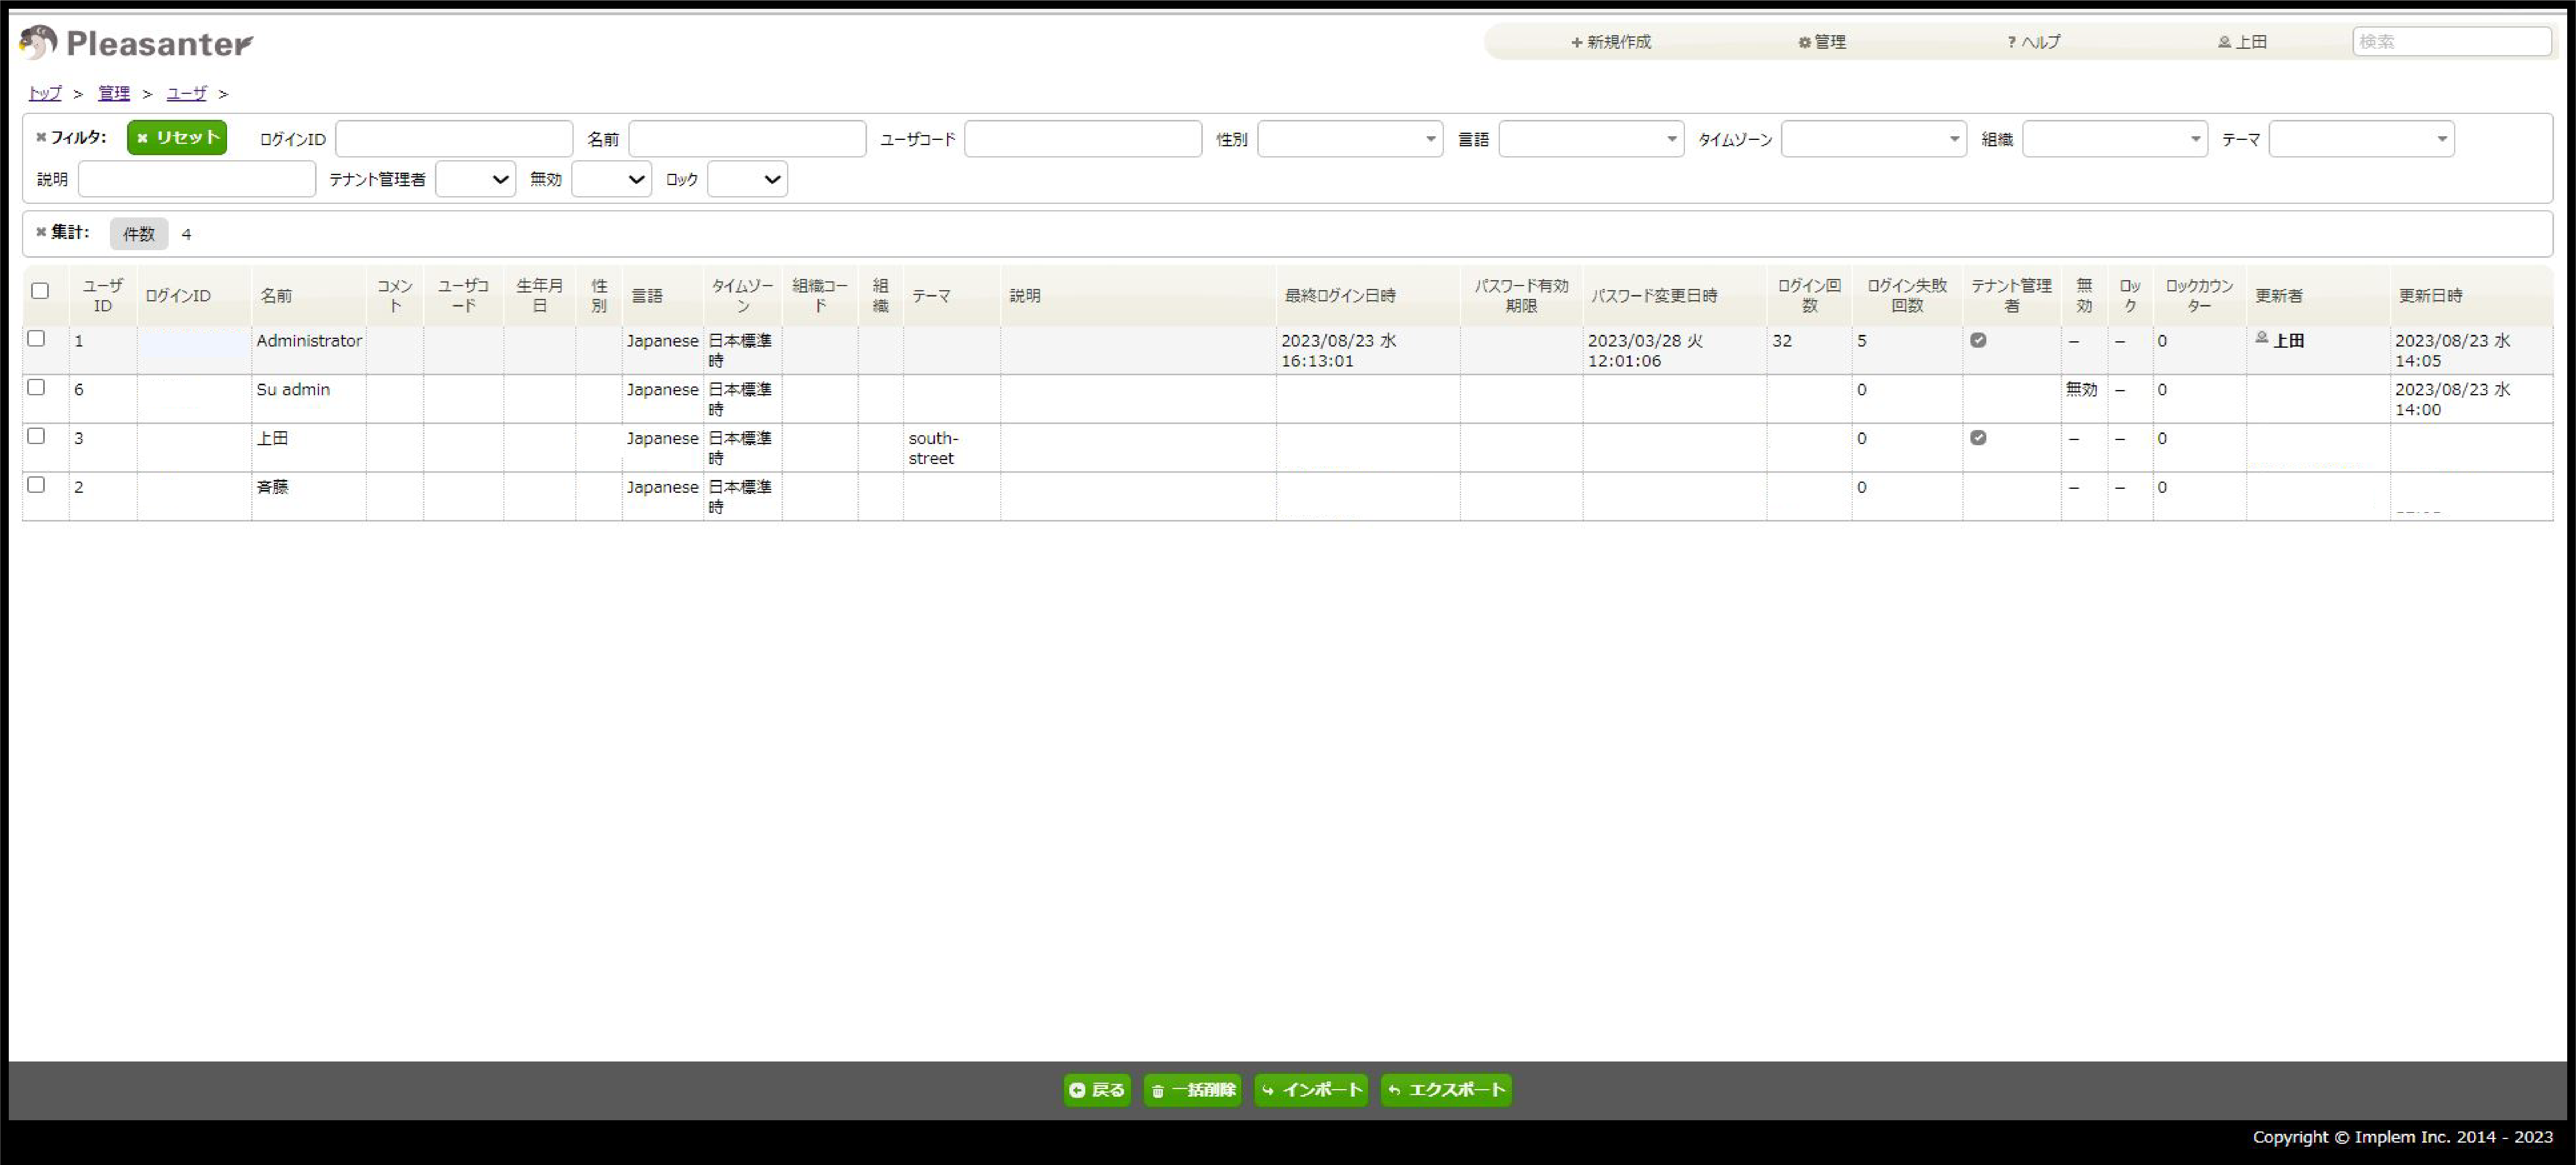The image size is (2576, 1165).
Task: Open the ロック filter dropdown
Action: click(747, 179)
